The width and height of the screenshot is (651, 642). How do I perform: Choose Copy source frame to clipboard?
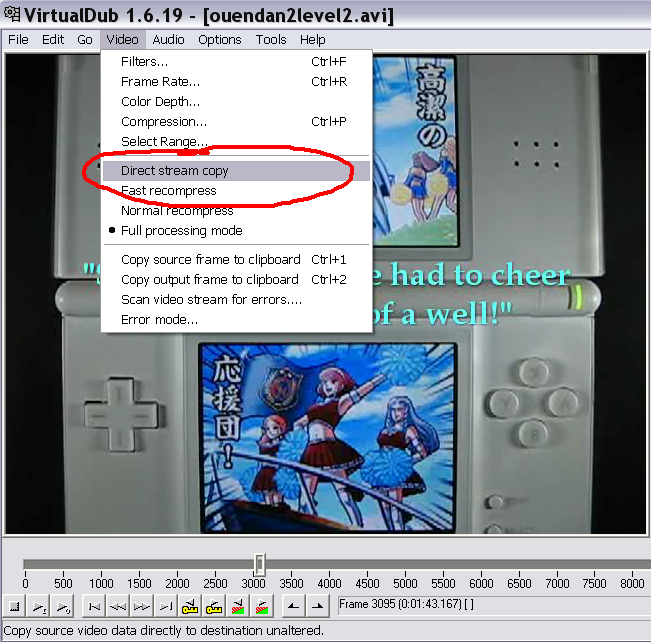click(x=236, y=260)
